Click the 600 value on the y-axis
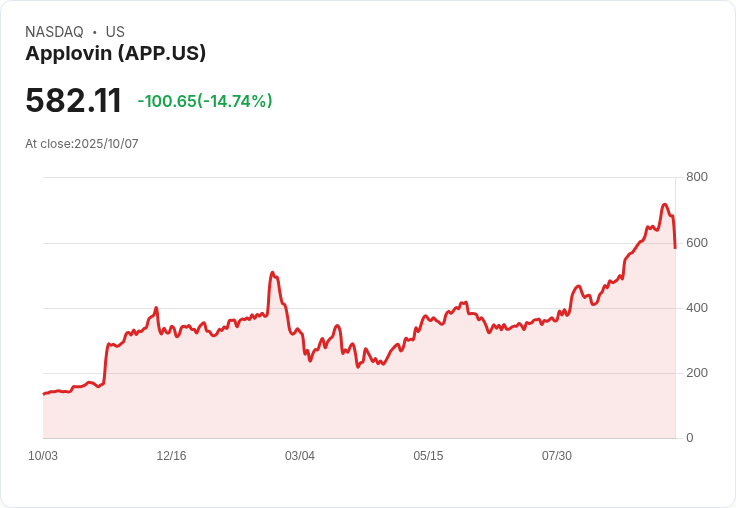 [x=697, y=243]
